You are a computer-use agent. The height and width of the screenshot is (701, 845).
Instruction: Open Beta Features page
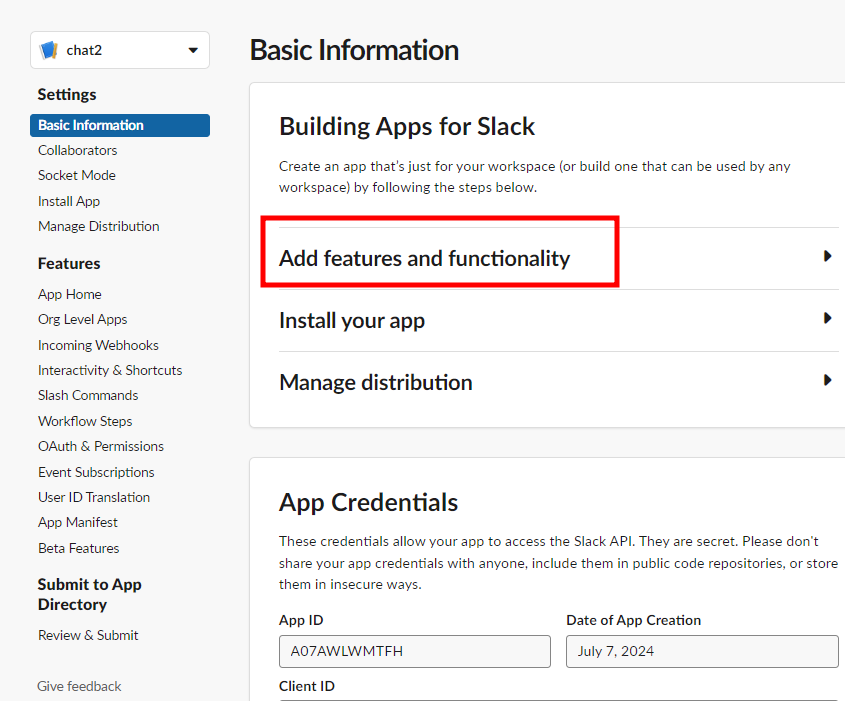pyautogui.click(x=79, y=548)
